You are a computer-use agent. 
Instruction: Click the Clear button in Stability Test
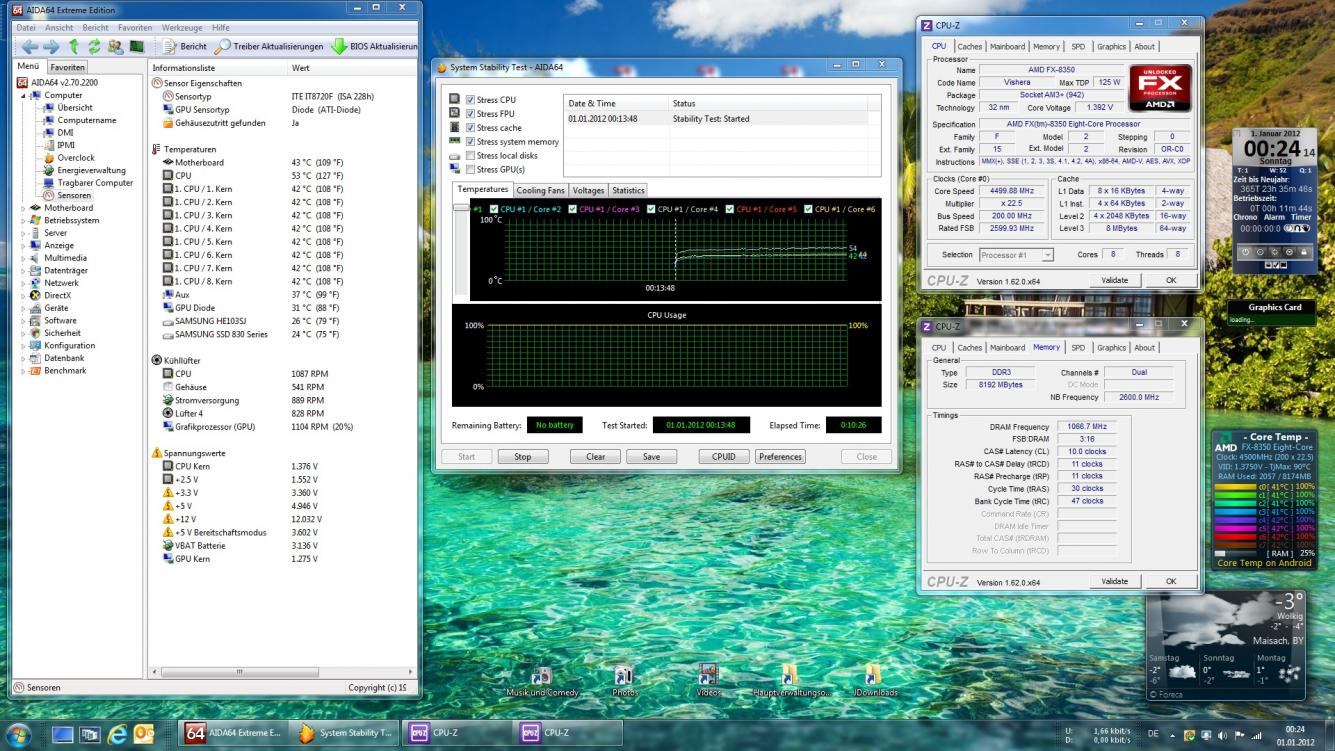[595, 456]
